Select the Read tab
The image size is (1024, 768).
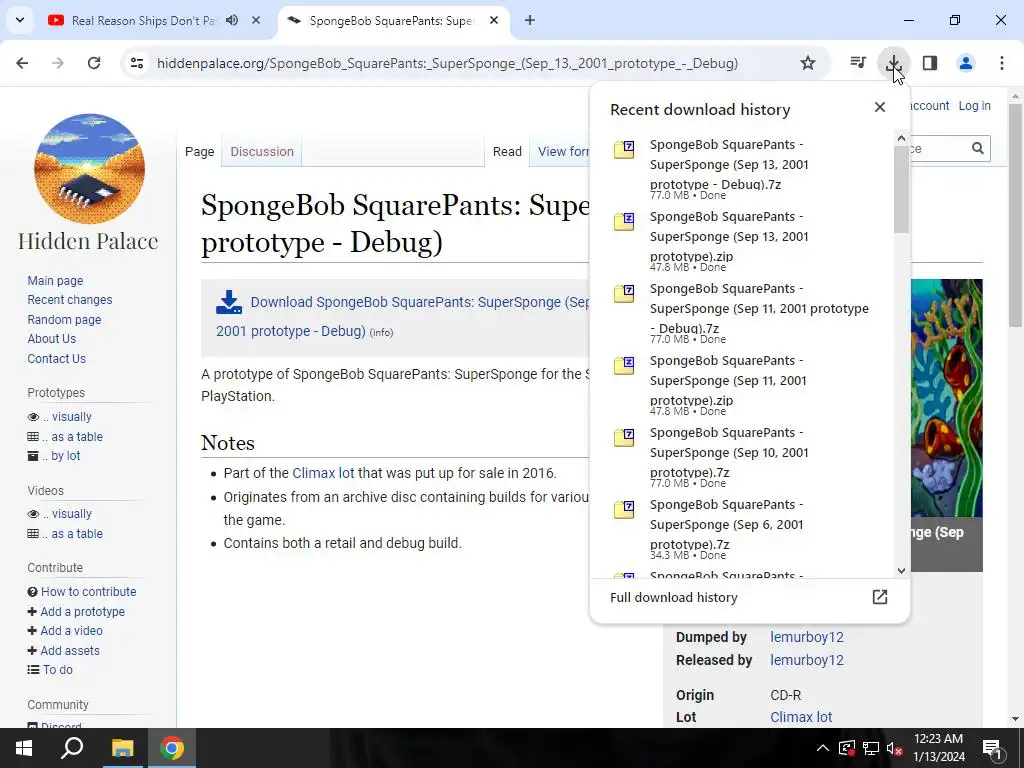click(x=507, y=152)
